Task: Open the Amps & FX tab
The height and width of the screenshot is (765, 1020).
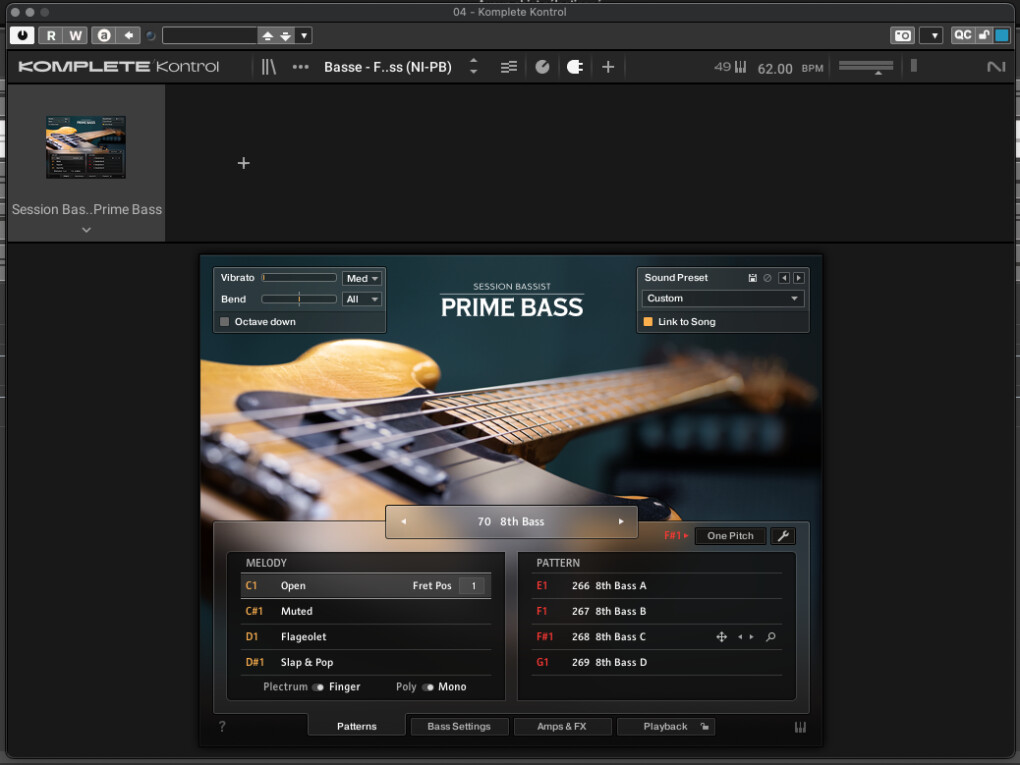Action: pos(562,727)
